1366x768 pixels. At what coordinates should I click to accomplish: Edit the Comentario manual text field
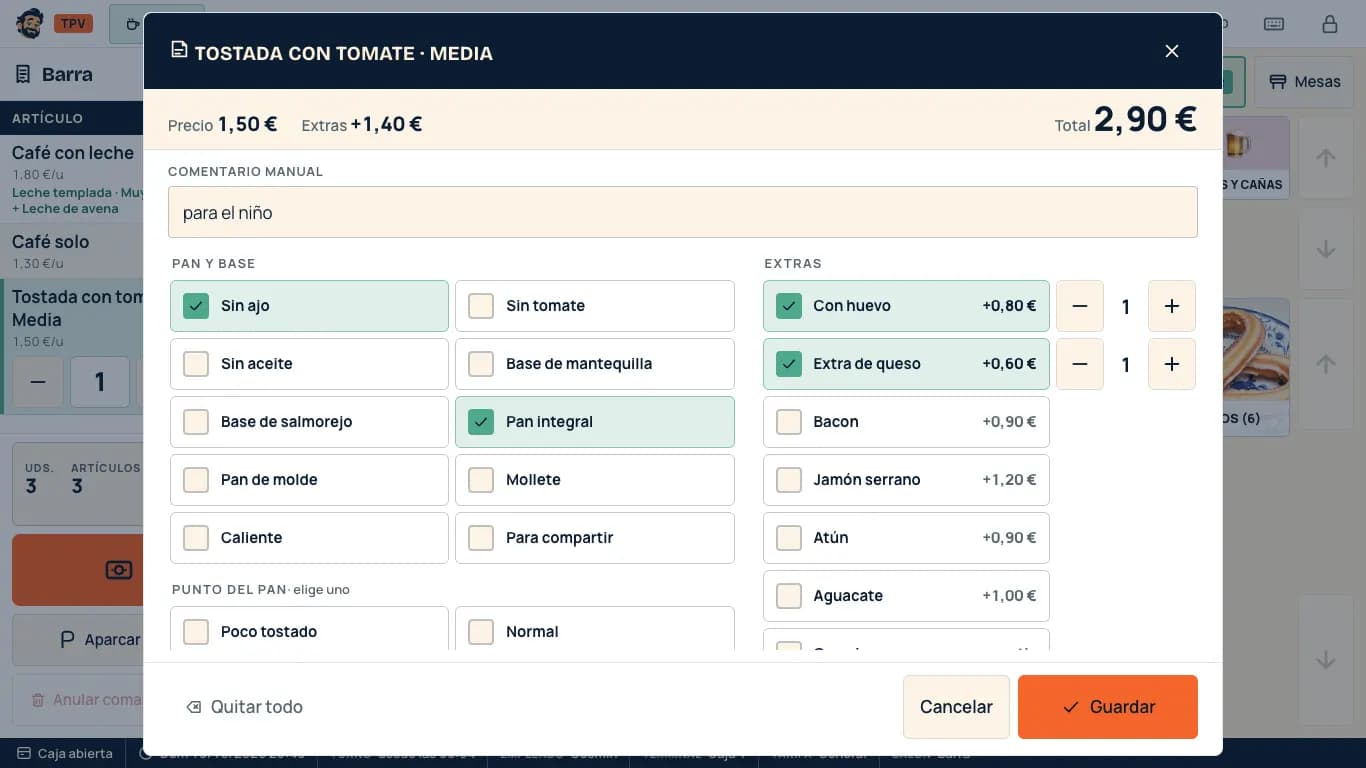pos(683,212)
